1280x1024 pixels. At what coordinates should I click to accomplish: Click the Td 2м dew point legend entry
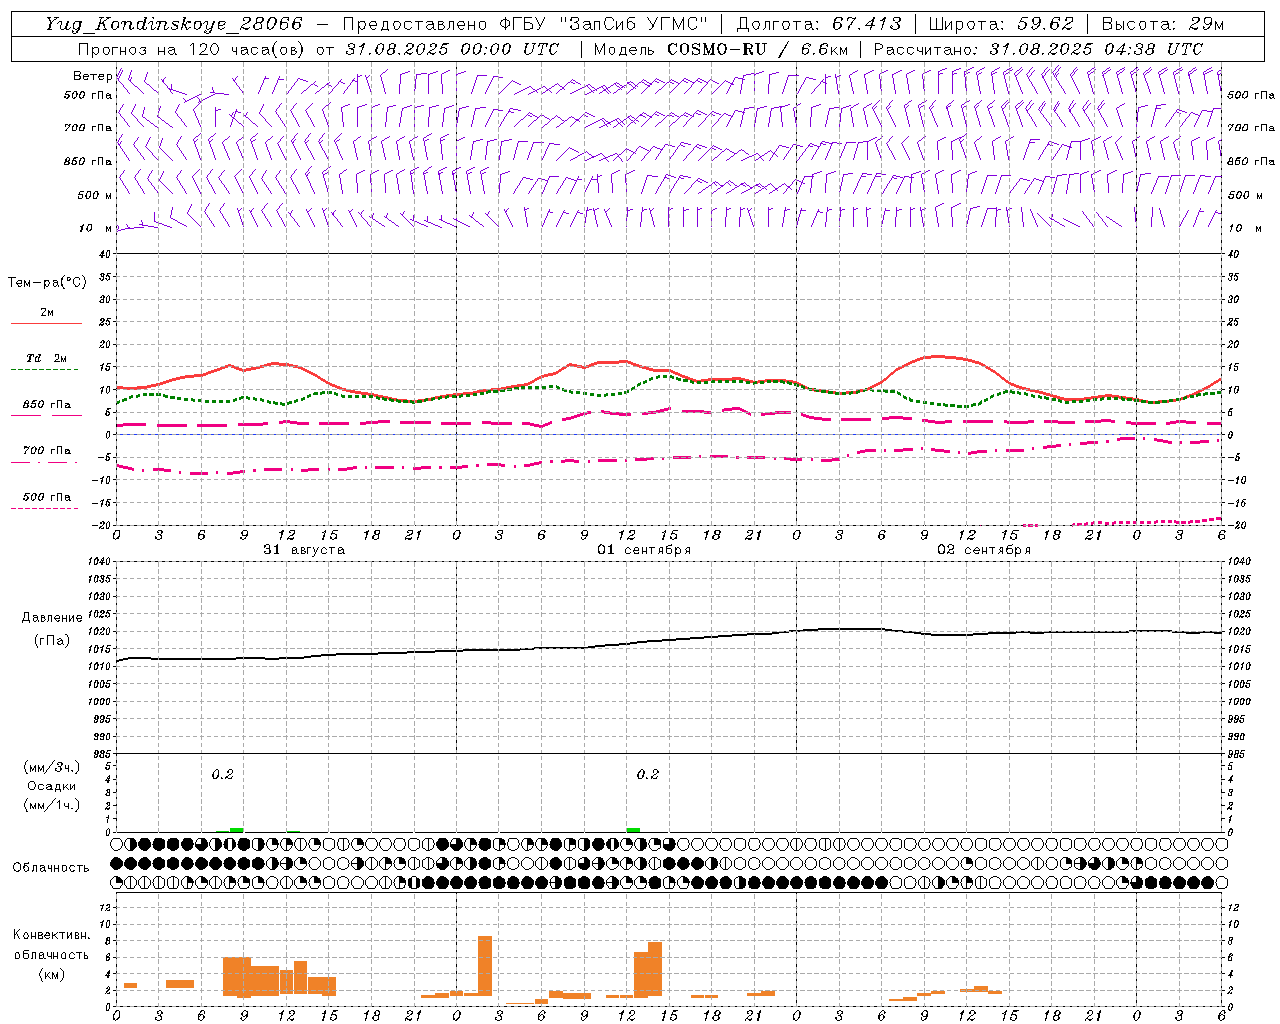[46, 359]
